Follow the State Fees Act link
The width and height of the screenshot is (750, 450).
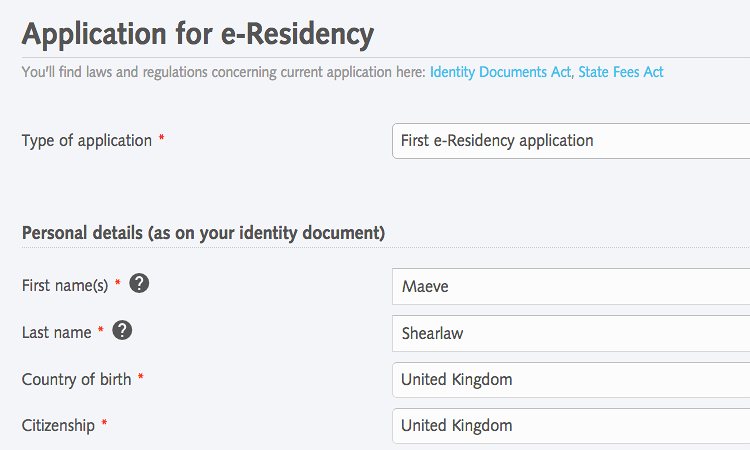point(620,72)
